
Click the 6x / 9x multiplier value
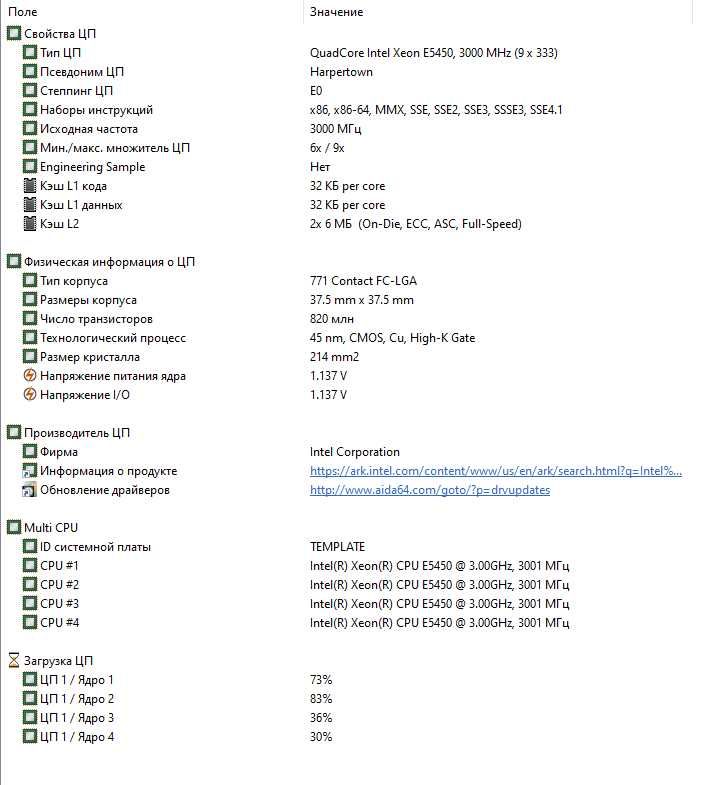[327, 148]
